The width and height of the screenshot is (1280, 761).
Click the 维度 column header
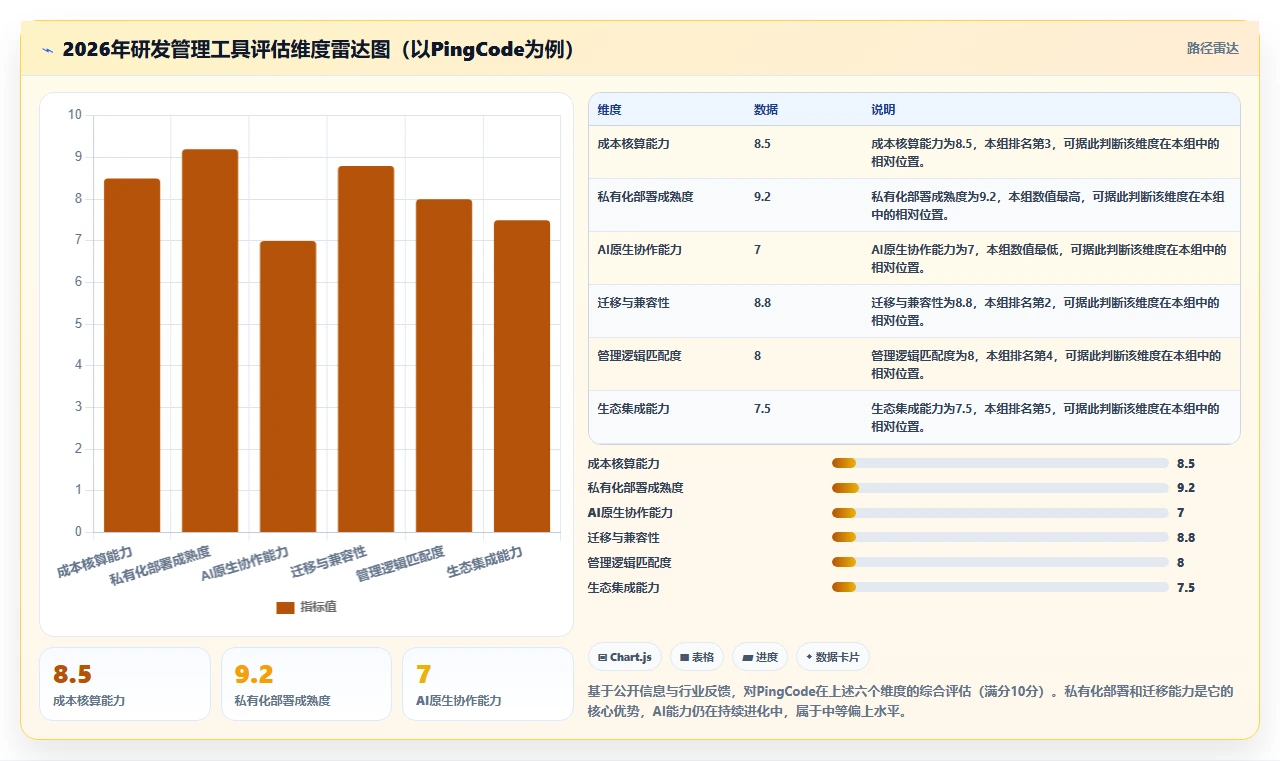click(609, 110)
